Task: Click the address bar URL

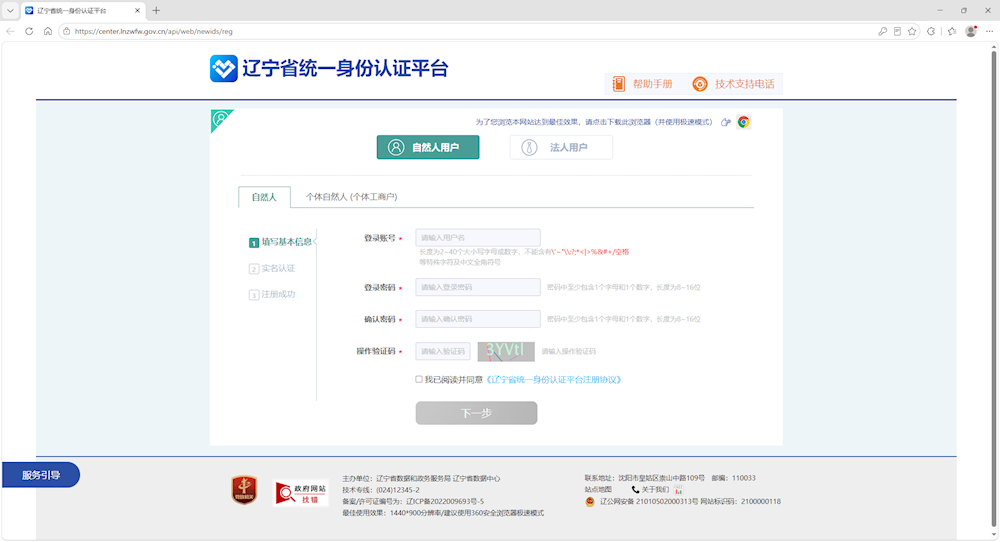Action: [x=154, y=31]
